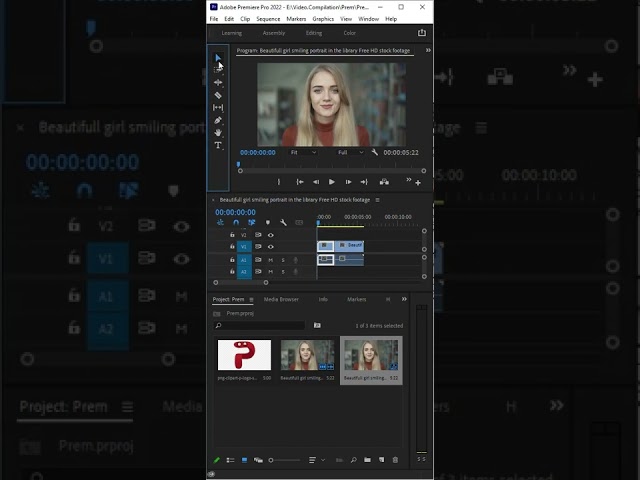Solo the A2 audio track
The width and height of the screenshot is (640, 480).
point(283,272)
